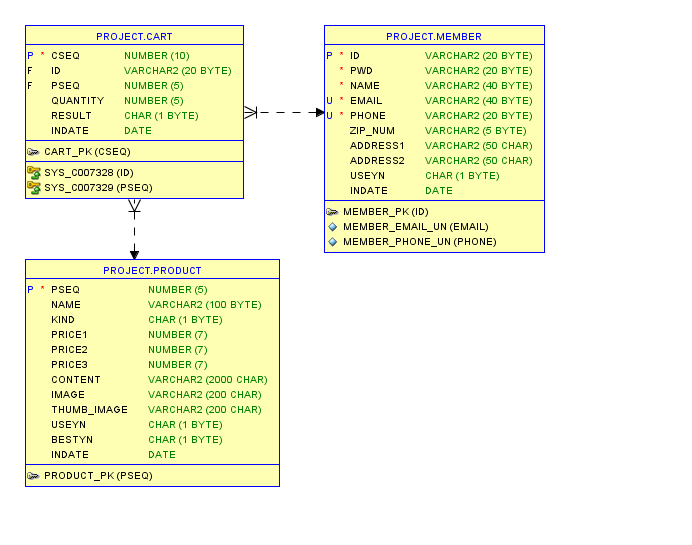This screenshot has height=545, width=692.
Task: Select the PROJECT.MEMBER table title
Action: click(x=434, y=36)
